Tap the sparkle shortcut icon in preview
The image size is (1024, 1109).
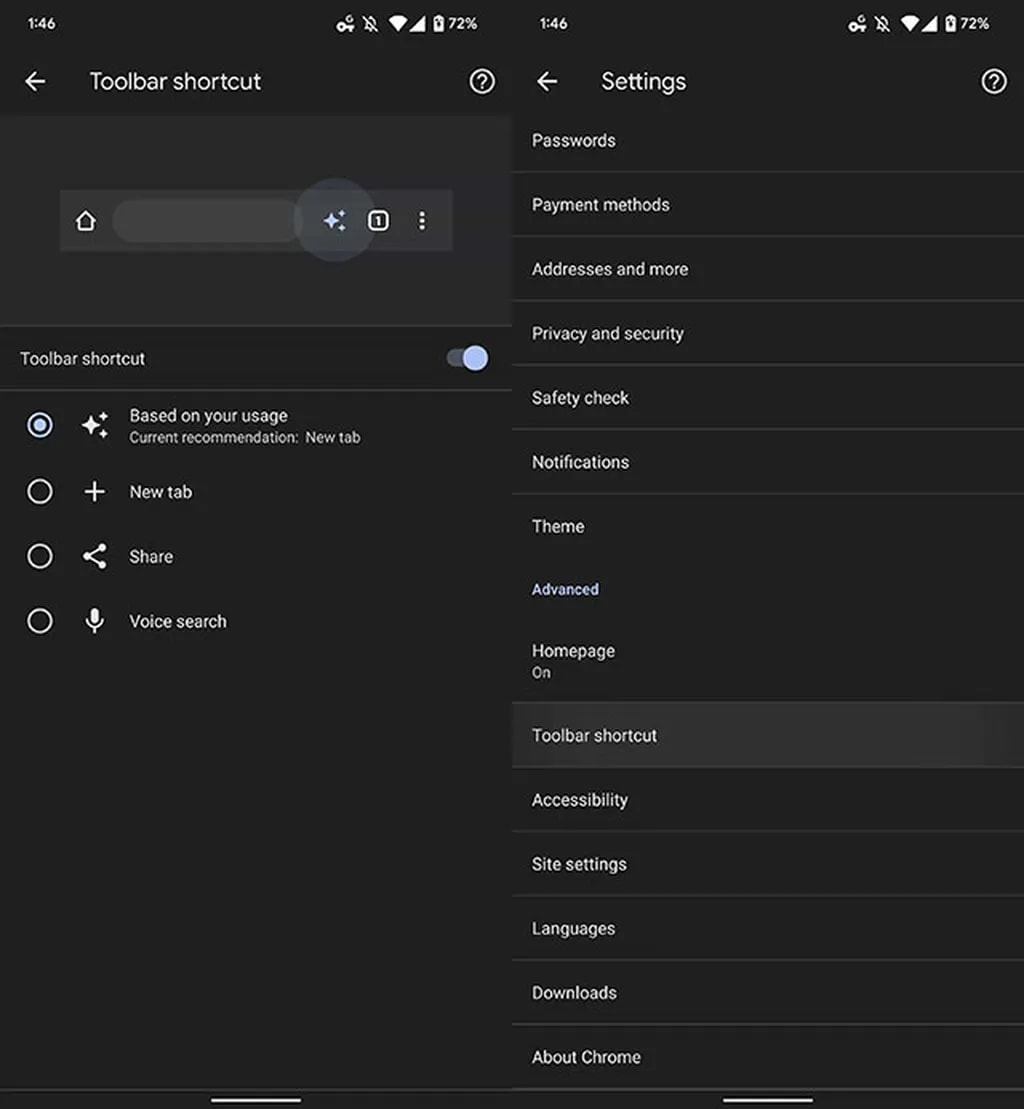click(335, 221)
